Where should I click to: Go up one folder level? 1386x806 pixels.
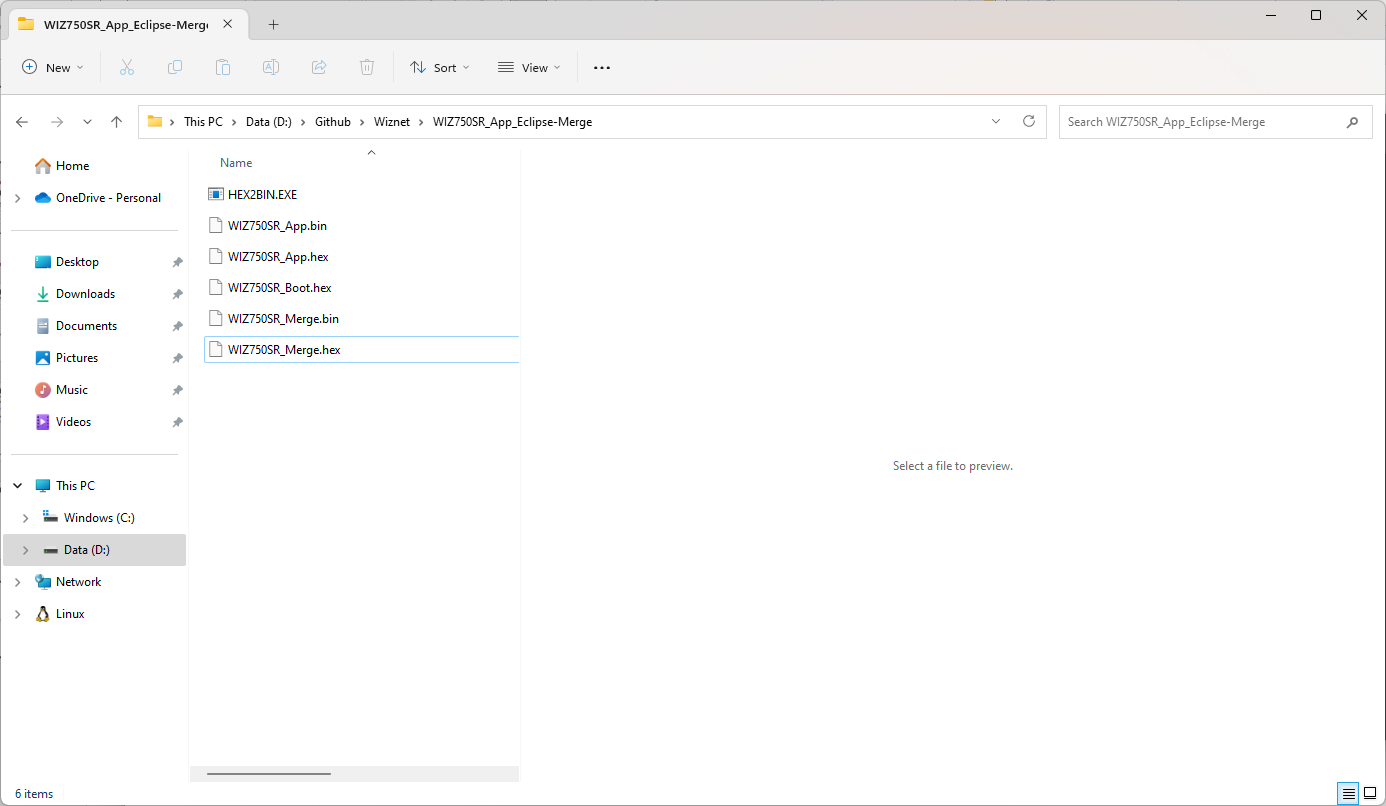pyautogui.click(x=117, y=122)
